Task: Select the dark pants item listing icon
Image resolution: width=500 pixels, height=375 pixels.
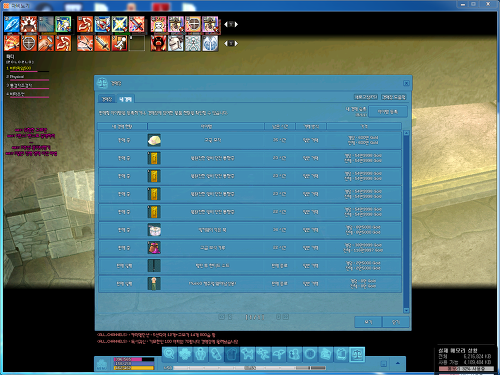Action: [154, 266]
